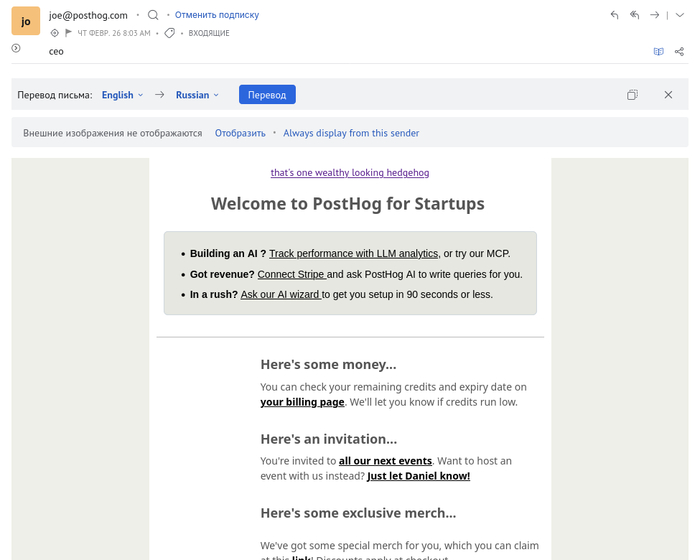This screenshot has width=700, height=560.
Task: Open Track performance with LLM analytics link
Action: click(x=354, y=254)
